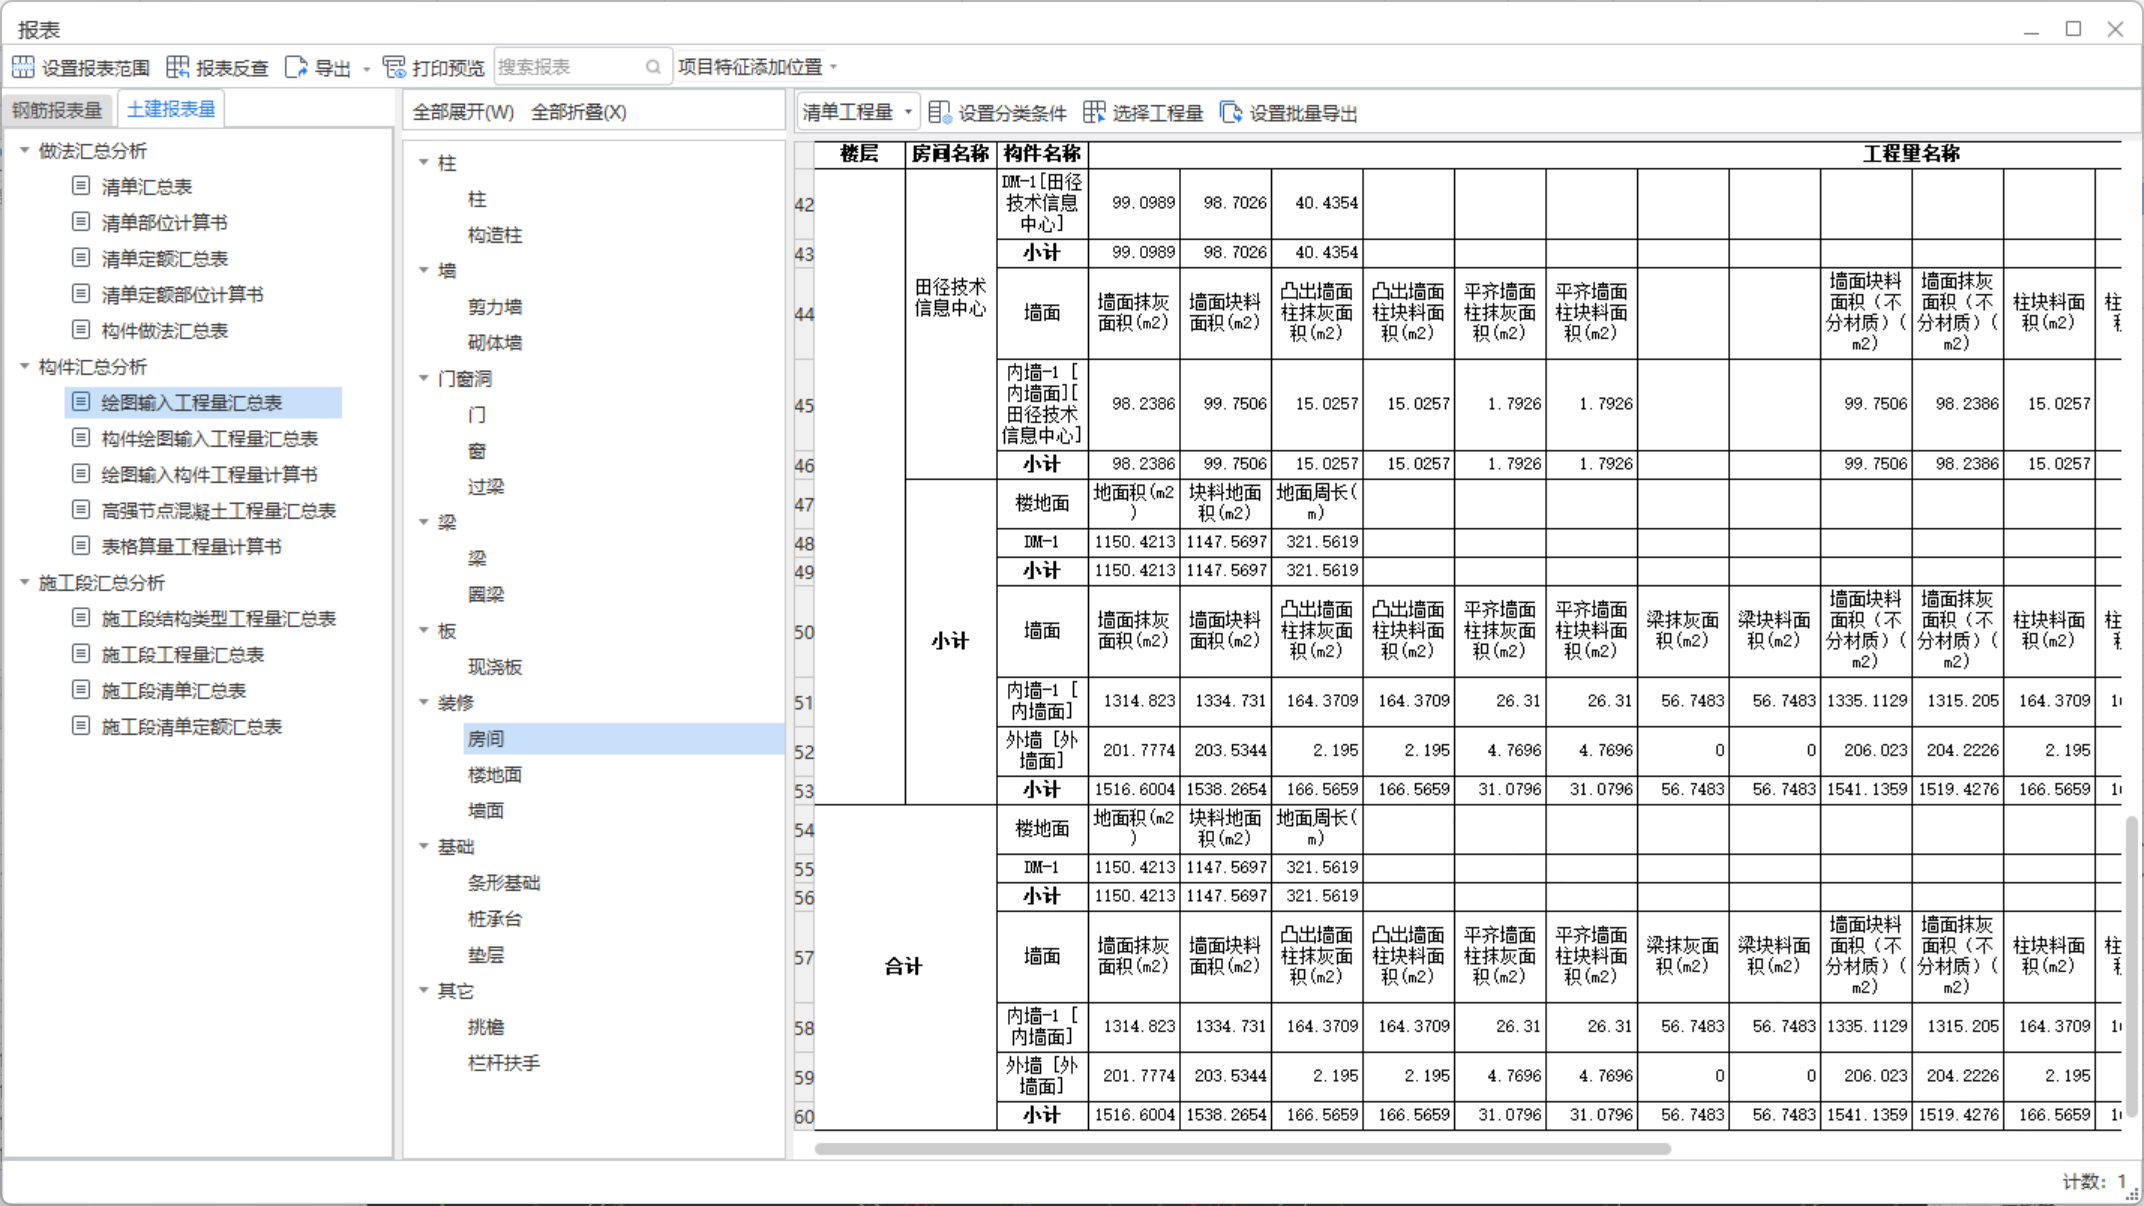The image size is (2144, 1206).
Task: Click the search magnifier icon
Action: click(x=653, y=67)
